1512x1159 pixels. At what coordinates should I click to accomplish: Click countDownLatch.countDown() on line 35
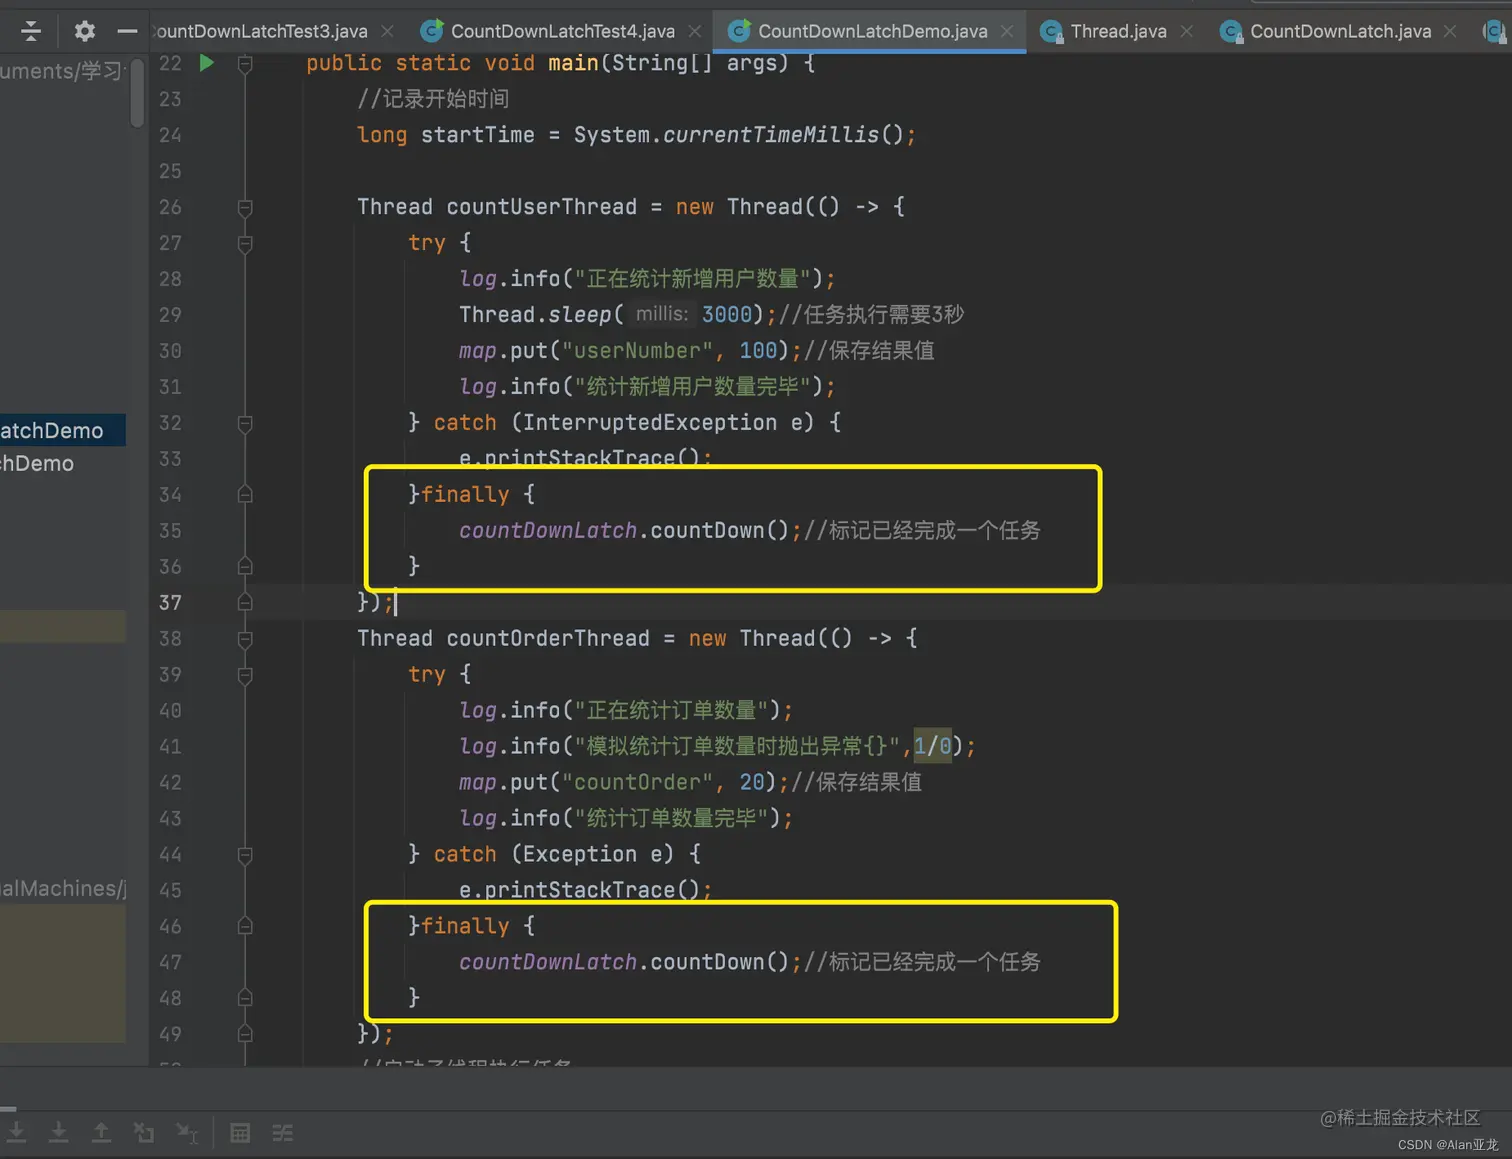624,531
